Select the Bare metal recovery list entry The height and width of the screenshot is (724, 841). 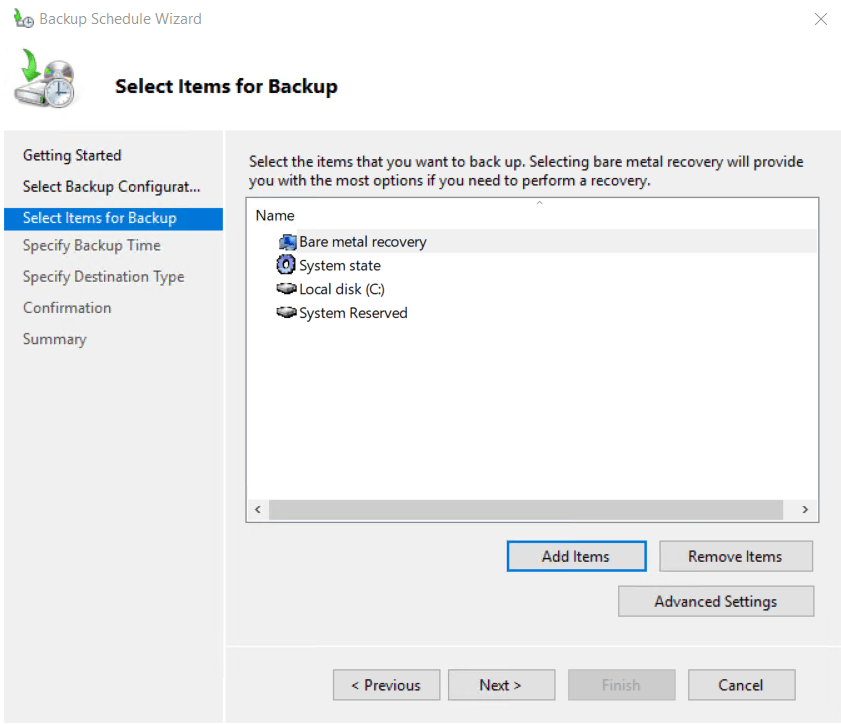362,242
